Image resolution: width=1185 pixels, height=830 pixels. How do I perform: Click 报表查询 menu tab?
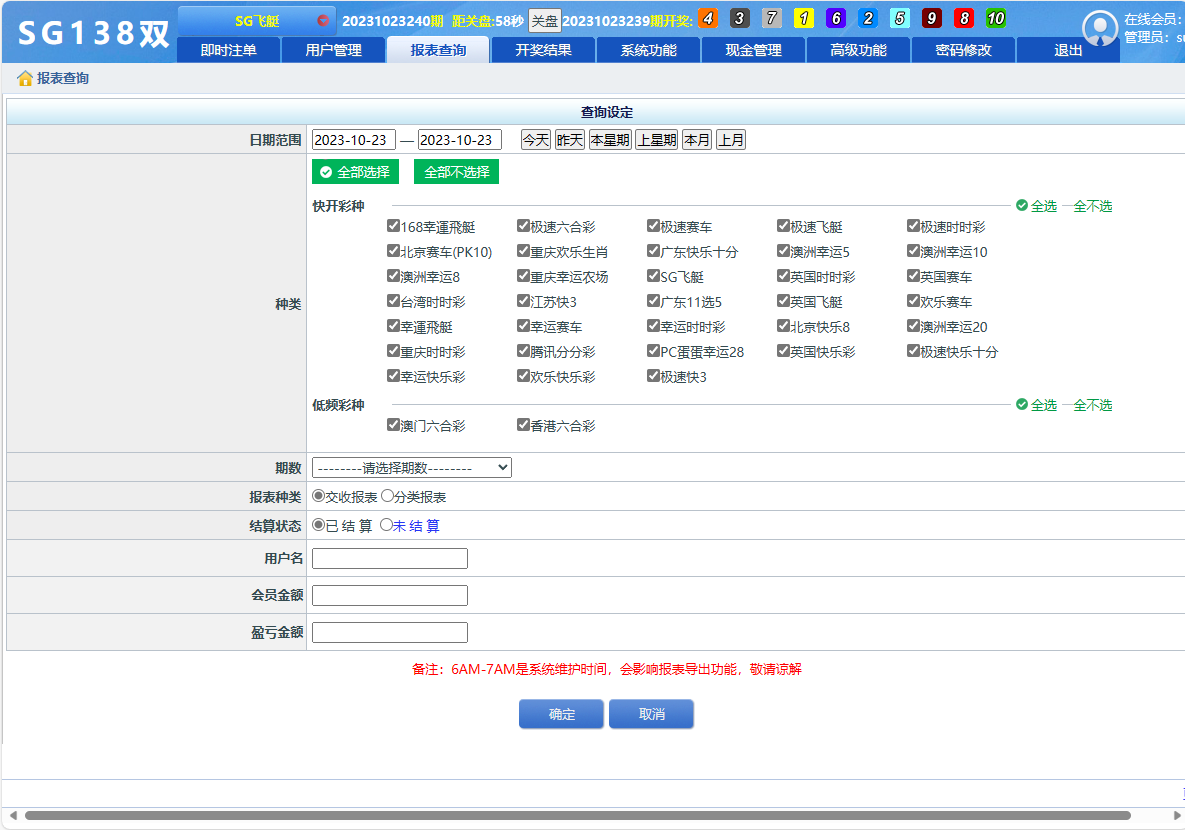tap(438, 50)
